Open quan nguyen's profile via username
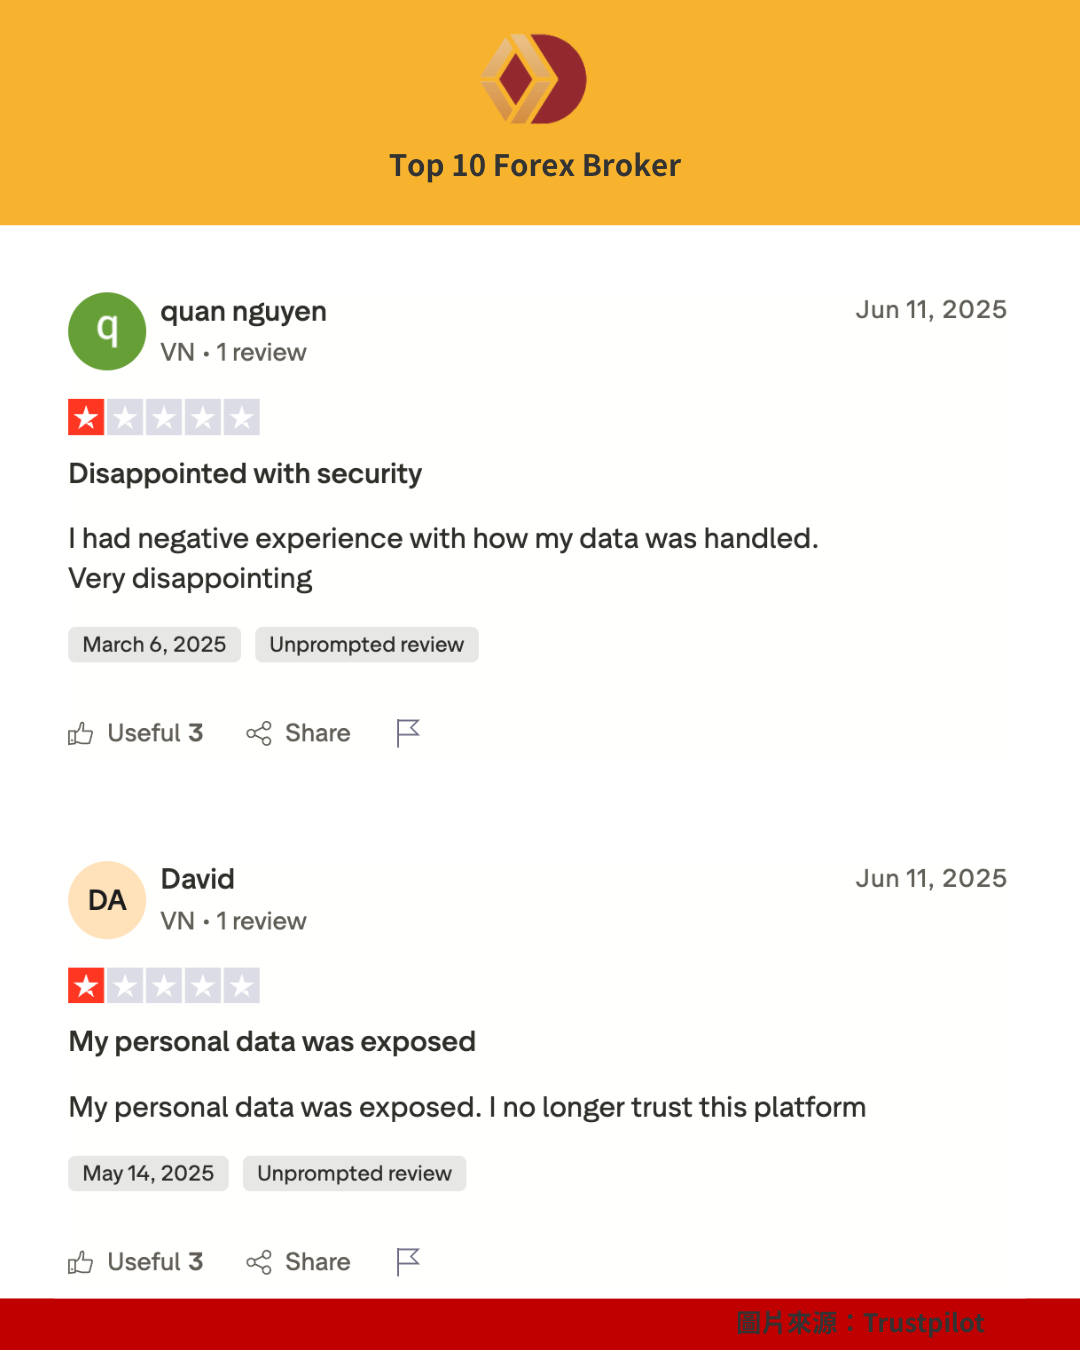This screenshot has height=1350, width=1080. coord(243,311)
